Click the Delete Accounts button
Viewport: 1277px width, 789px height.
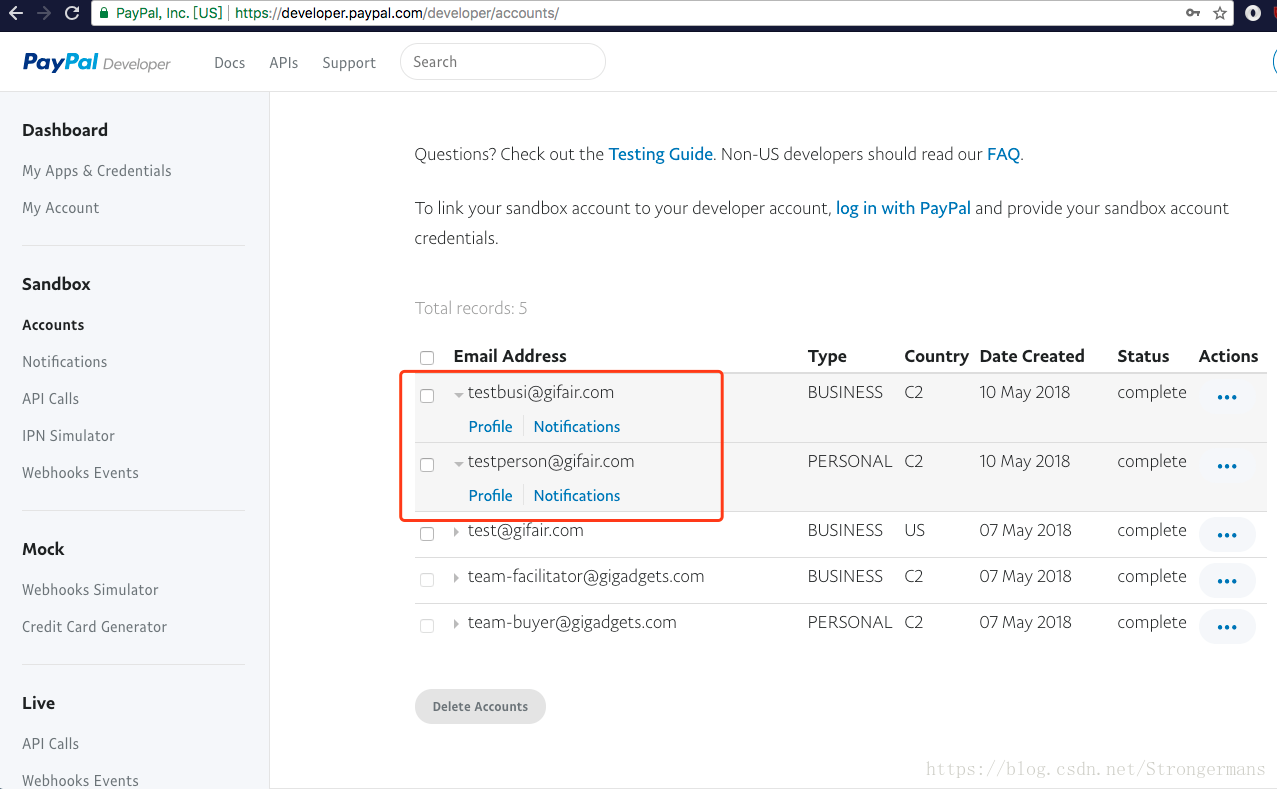point(480,706)
